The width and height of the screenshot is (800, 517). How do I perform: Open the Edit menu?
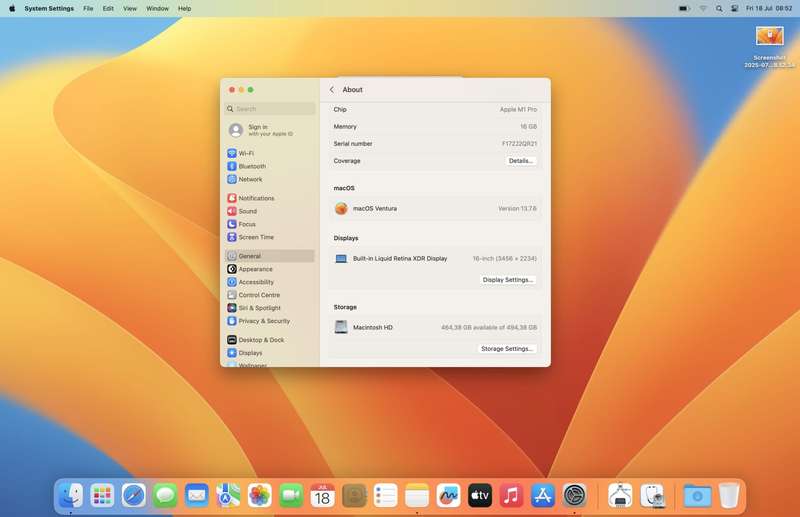pos(108,8)
